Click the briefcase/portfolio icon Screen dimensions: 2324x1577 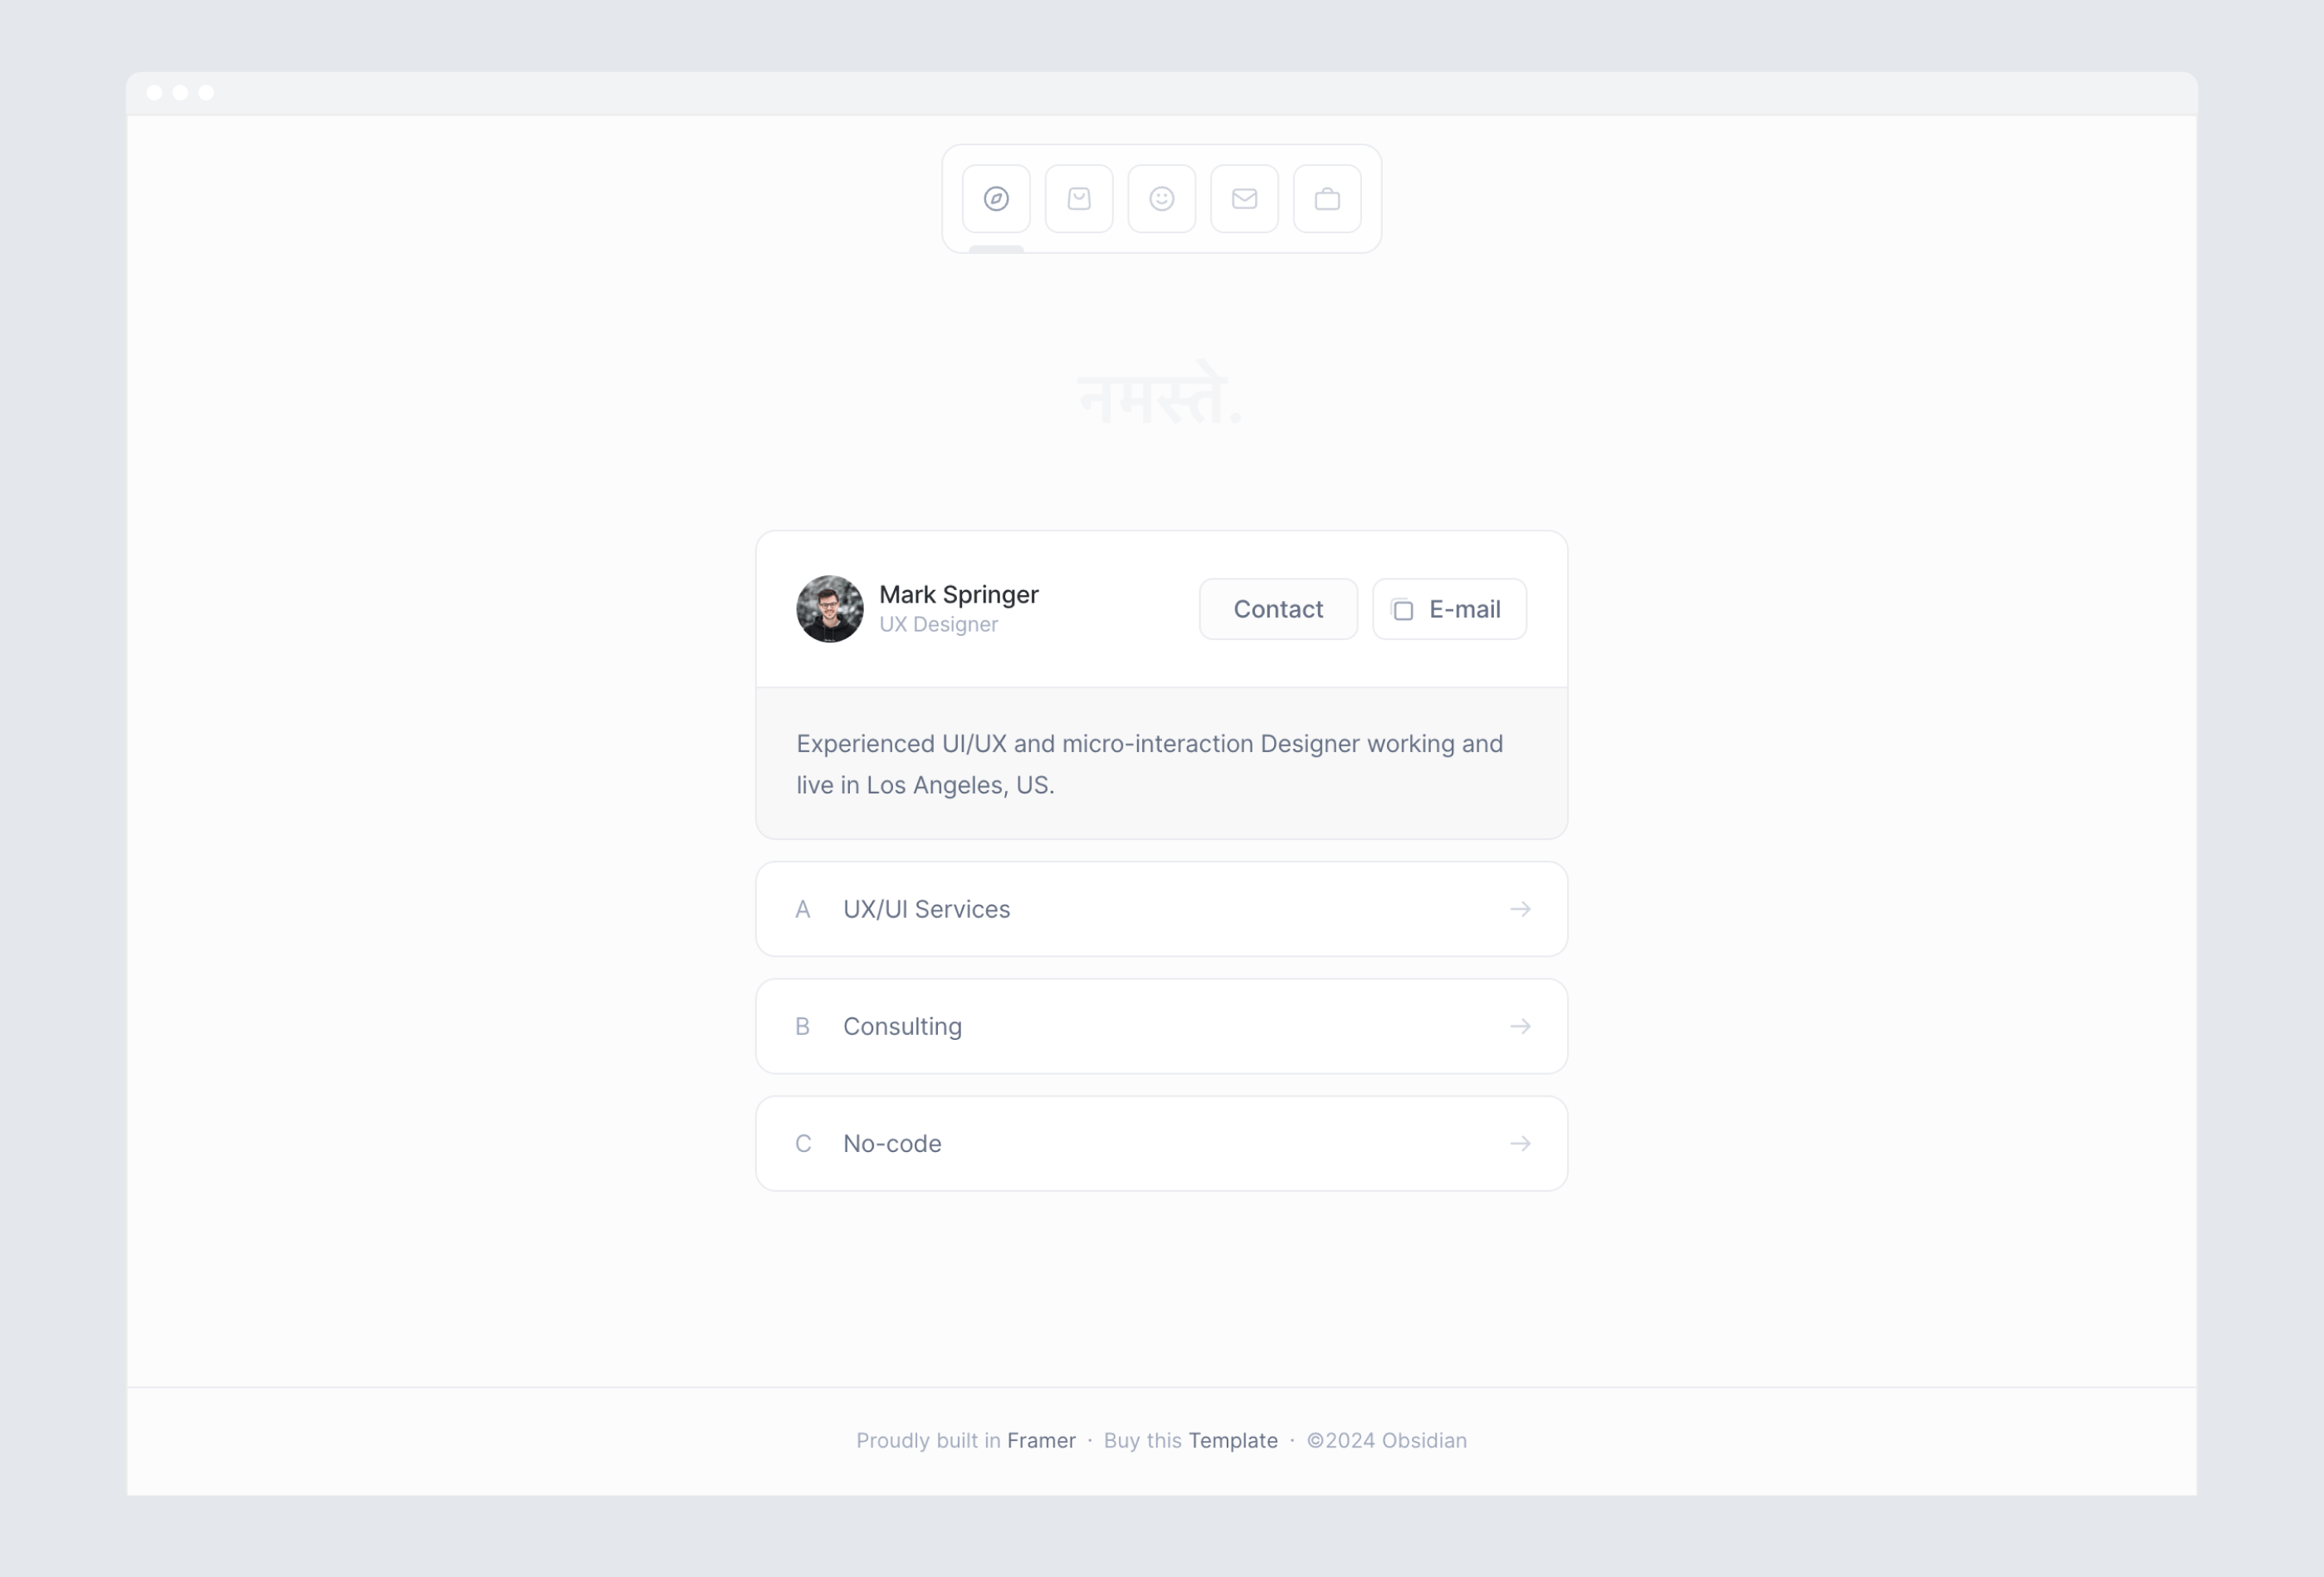(x=1326, y=198)
